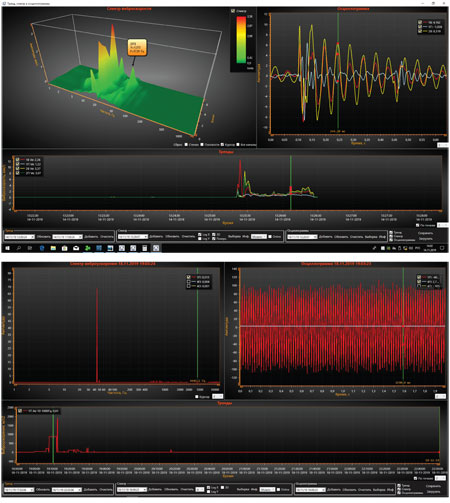Toggle second channel in lower oscillogram legend

click(419, 281)
